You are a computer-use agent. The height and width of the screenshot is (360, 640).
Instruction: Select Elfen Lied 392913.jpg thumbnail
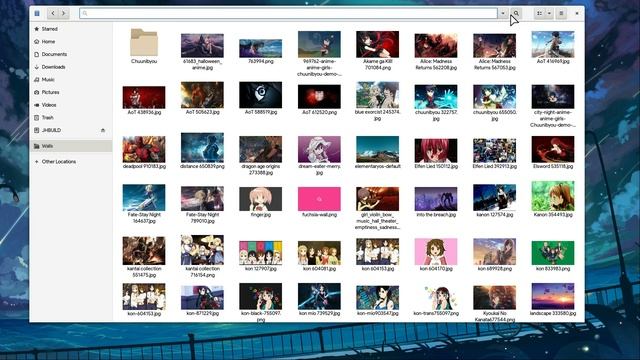point(494,150)
